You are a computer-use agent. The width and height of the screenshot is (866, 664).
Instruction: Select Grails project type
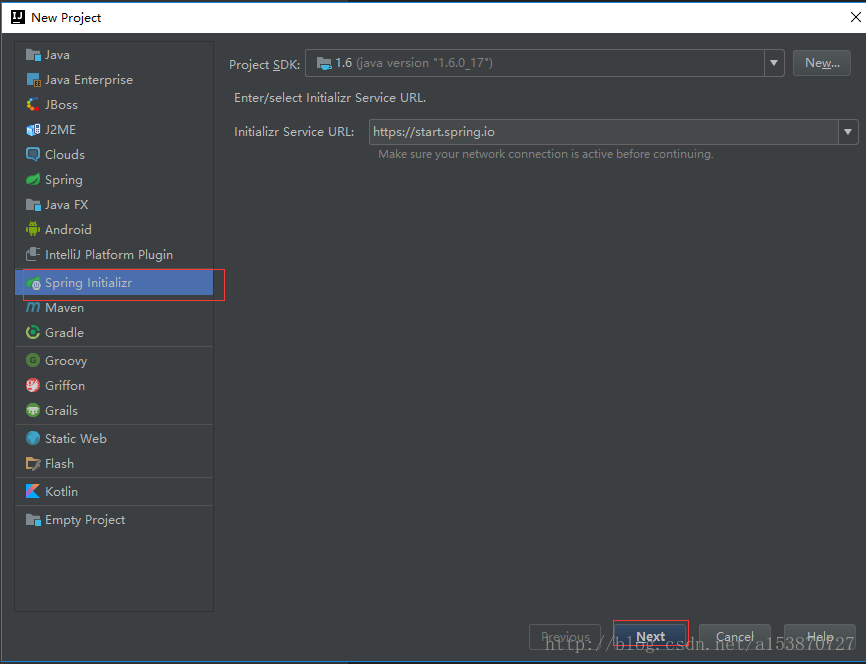coord(114,410)
